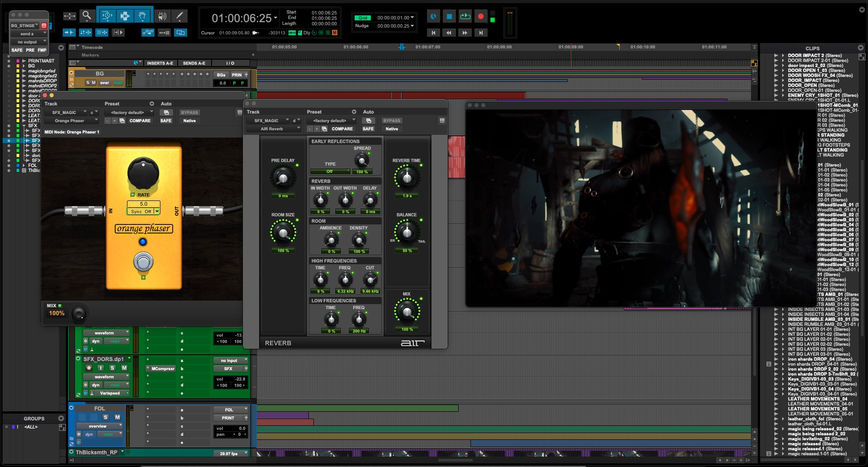Click PRE button in BG_STINGE send window
868x467 pixels.
30,50
